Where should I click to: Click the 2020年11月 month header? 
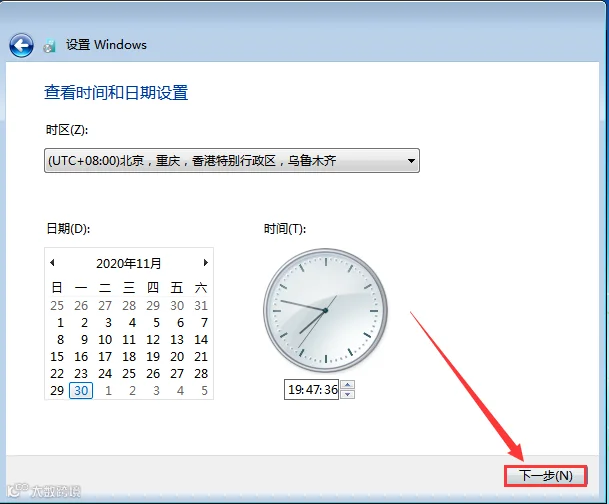point(129,264)
